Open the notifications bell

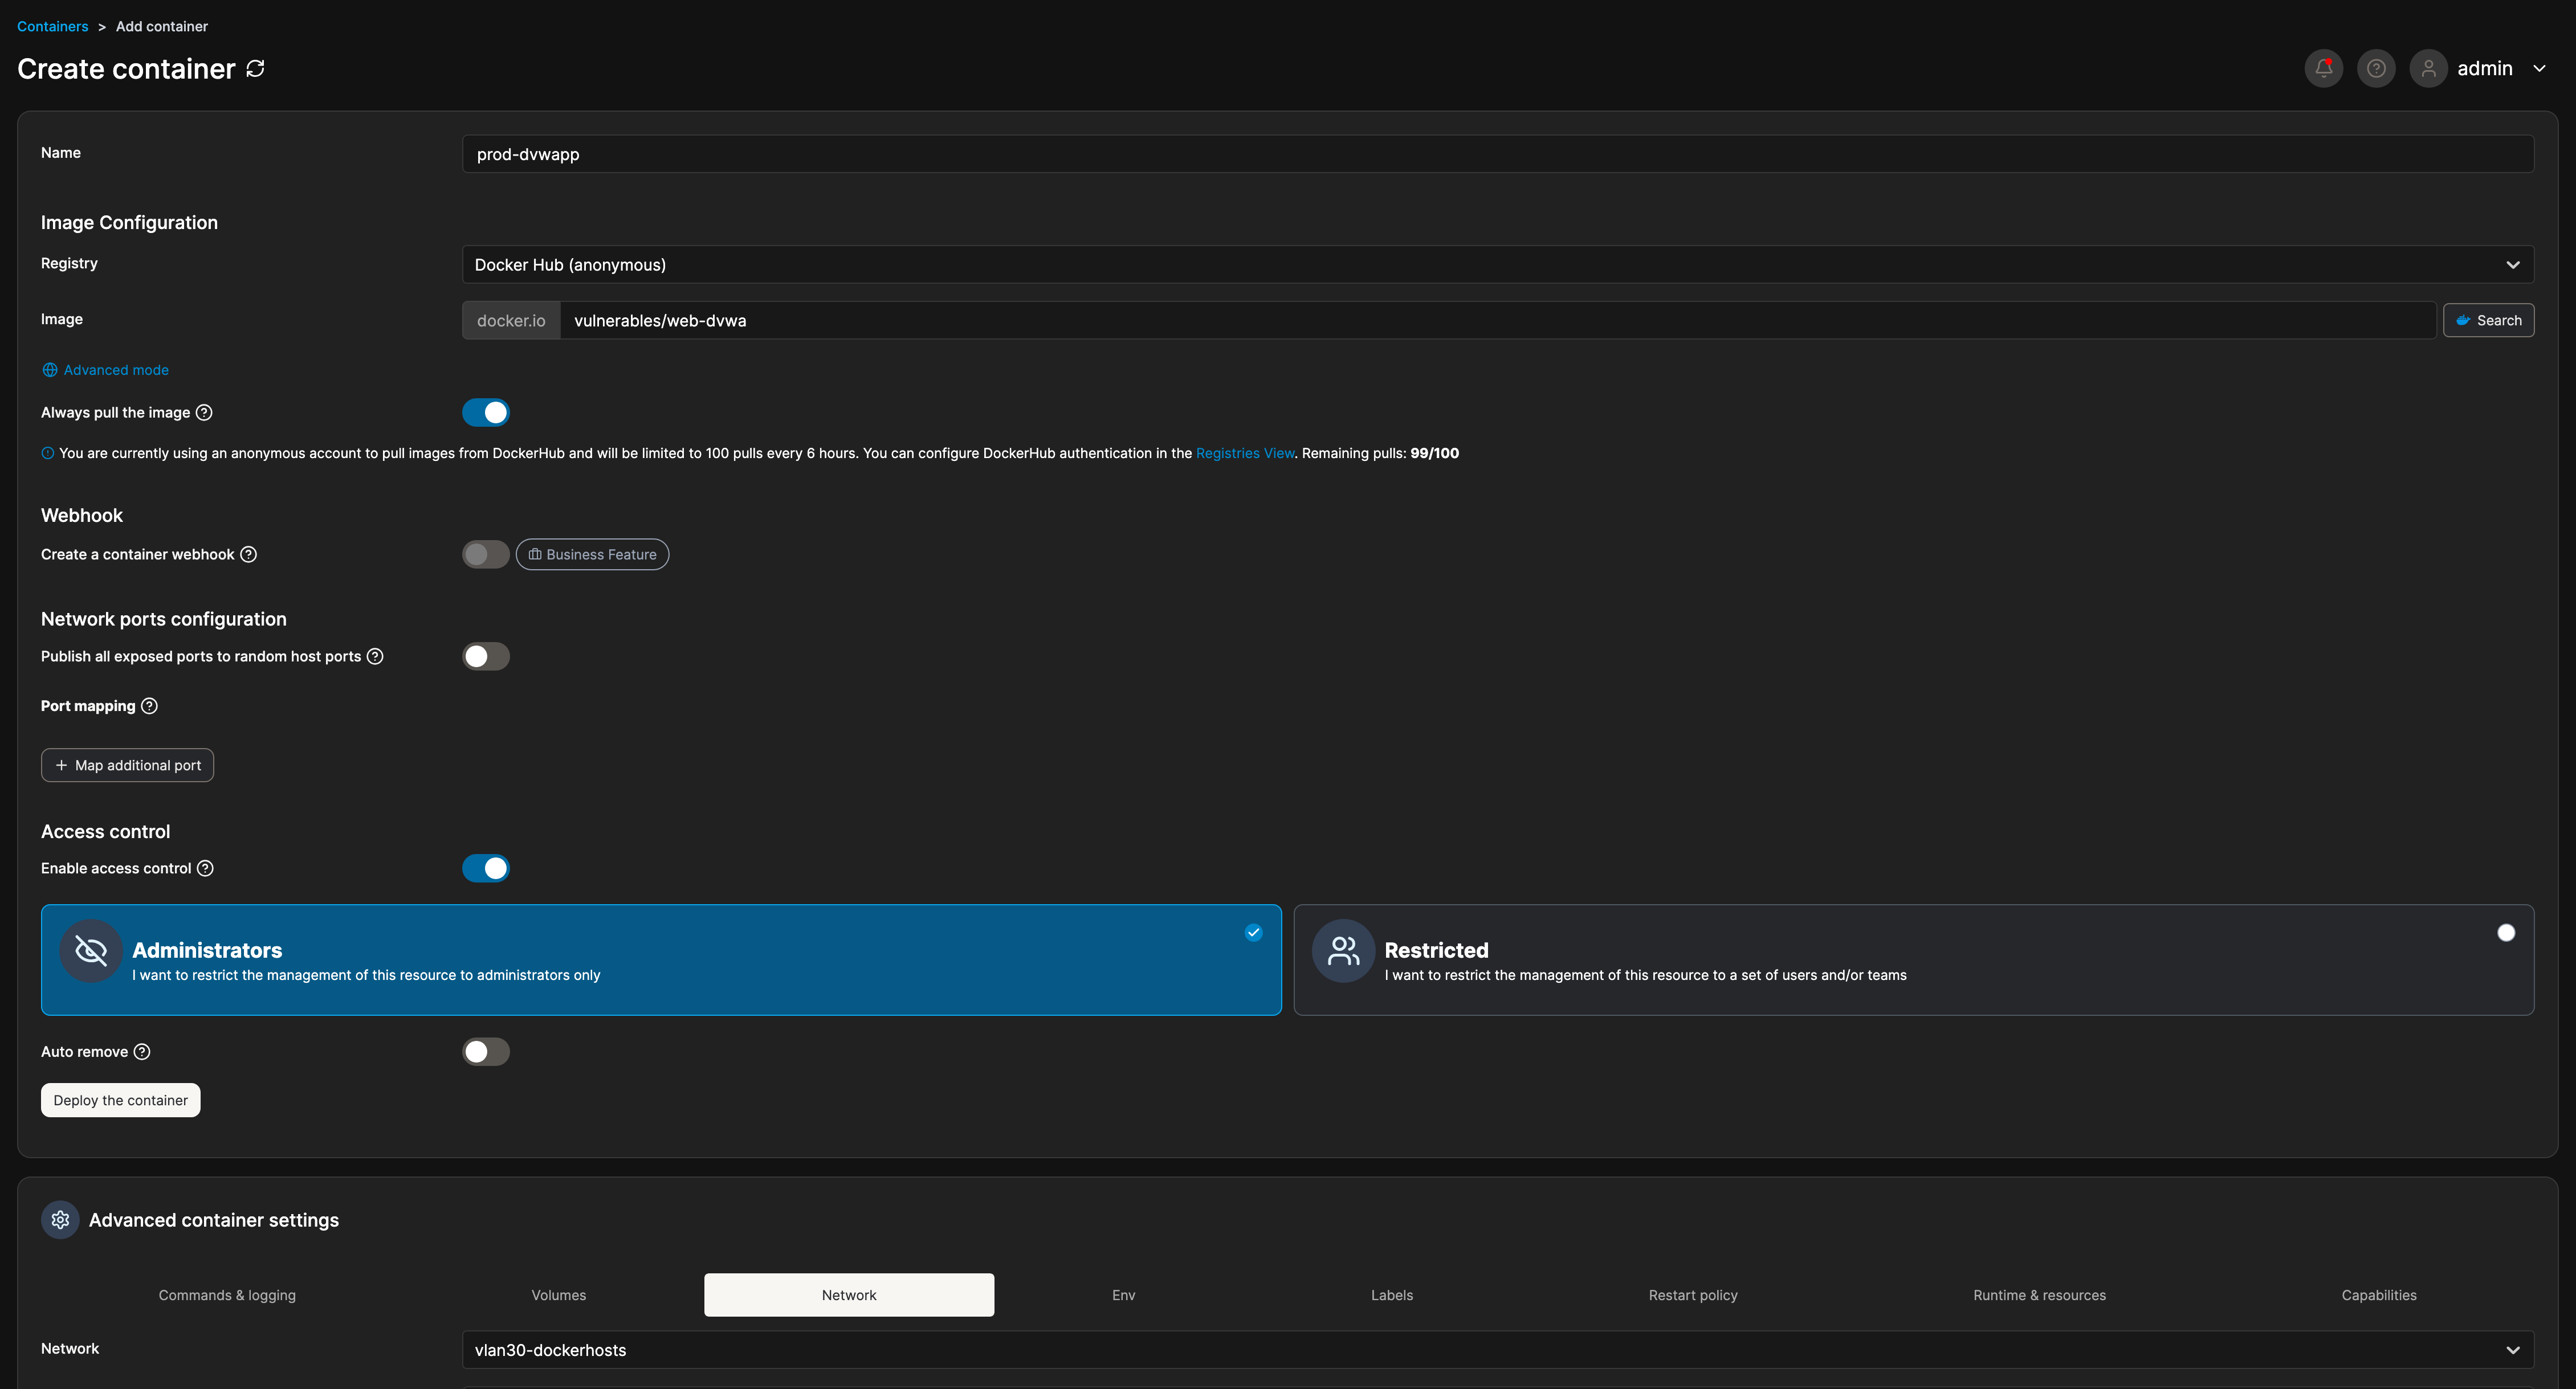[x=2323, y=69]
